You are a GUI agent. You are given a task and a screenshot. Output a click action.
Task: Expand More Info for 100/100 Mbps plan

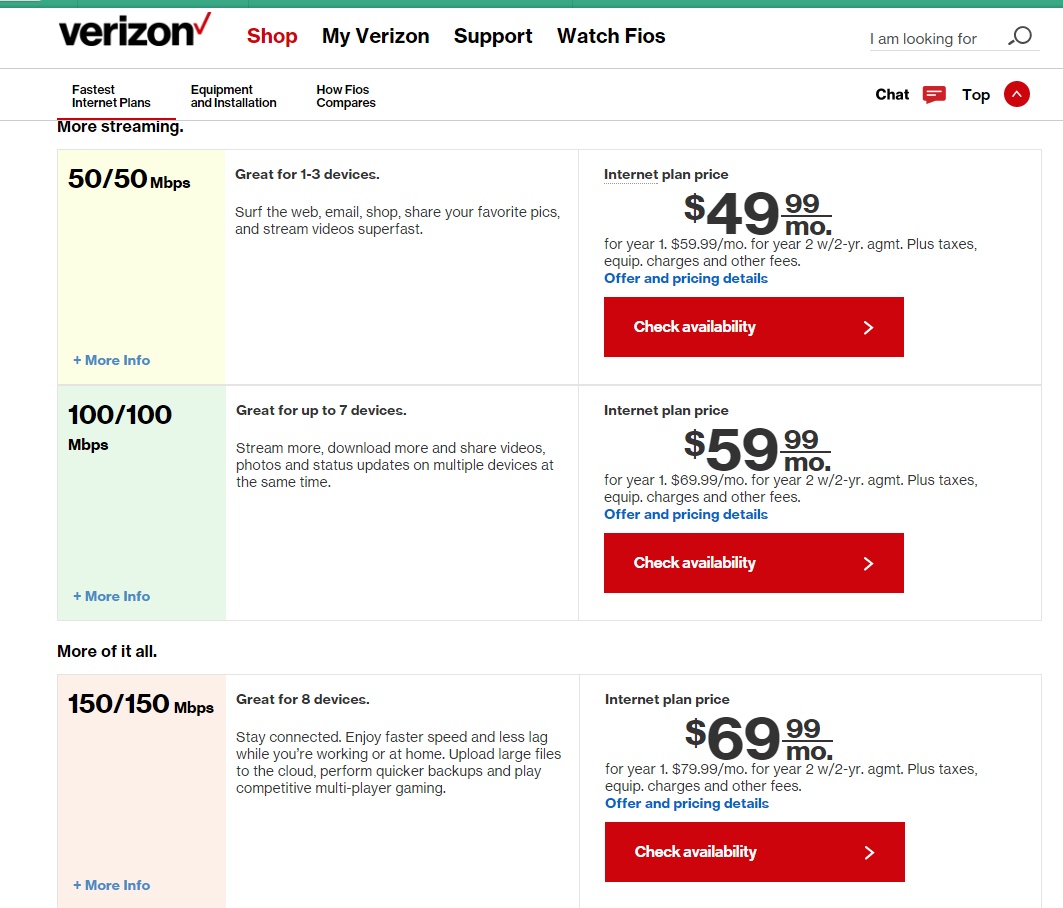[x=112, y=596]
